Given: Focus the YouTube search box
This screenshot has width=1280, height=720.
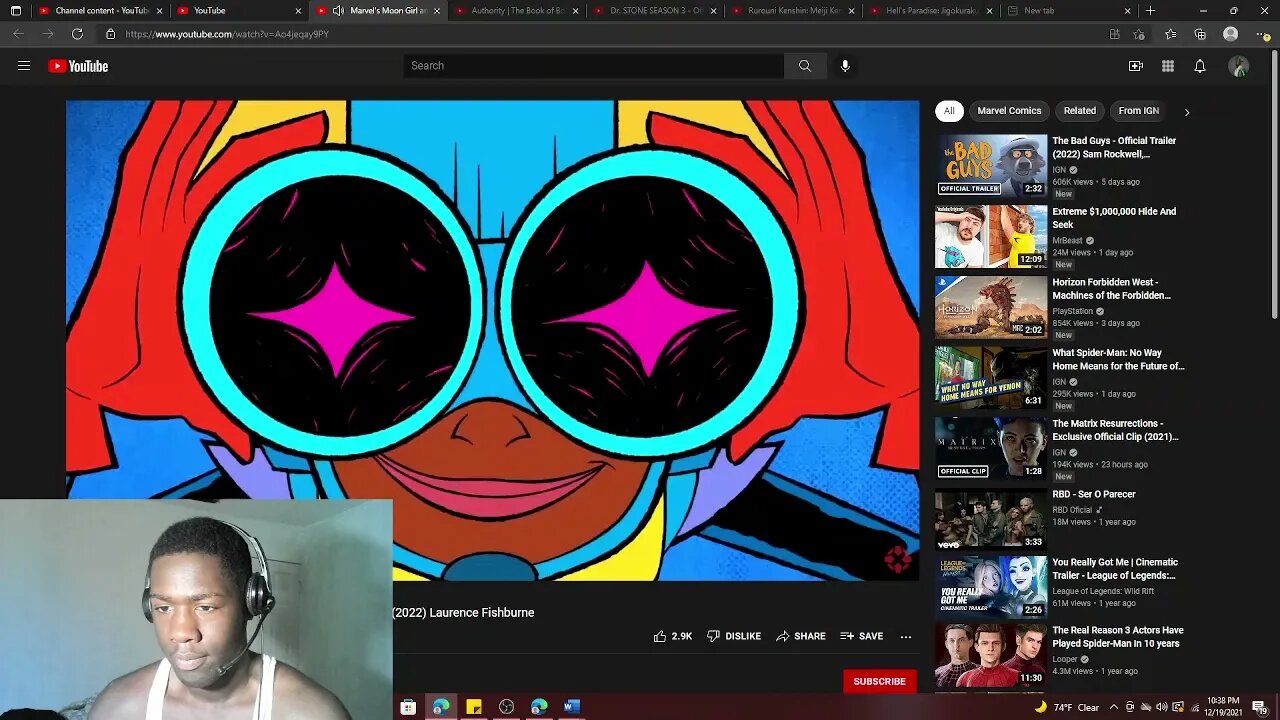Looking at the screenshot, I should click(594, 66).
